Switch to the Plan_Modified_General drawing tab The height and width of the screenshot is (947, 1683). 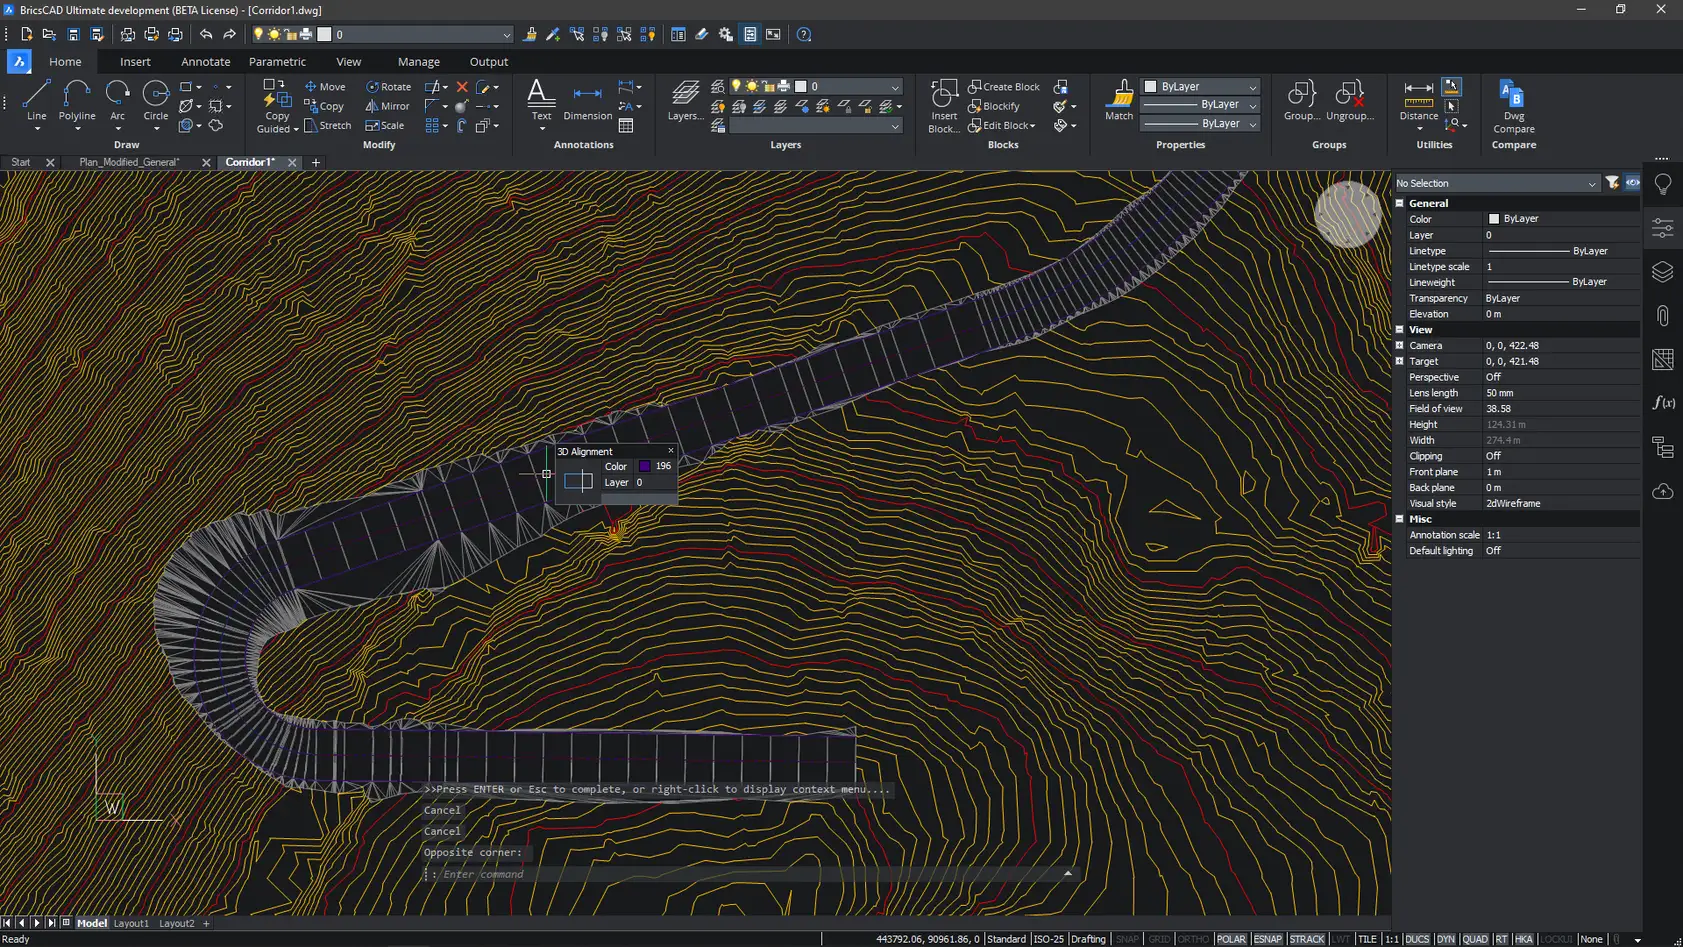click(x=129, y=162)
